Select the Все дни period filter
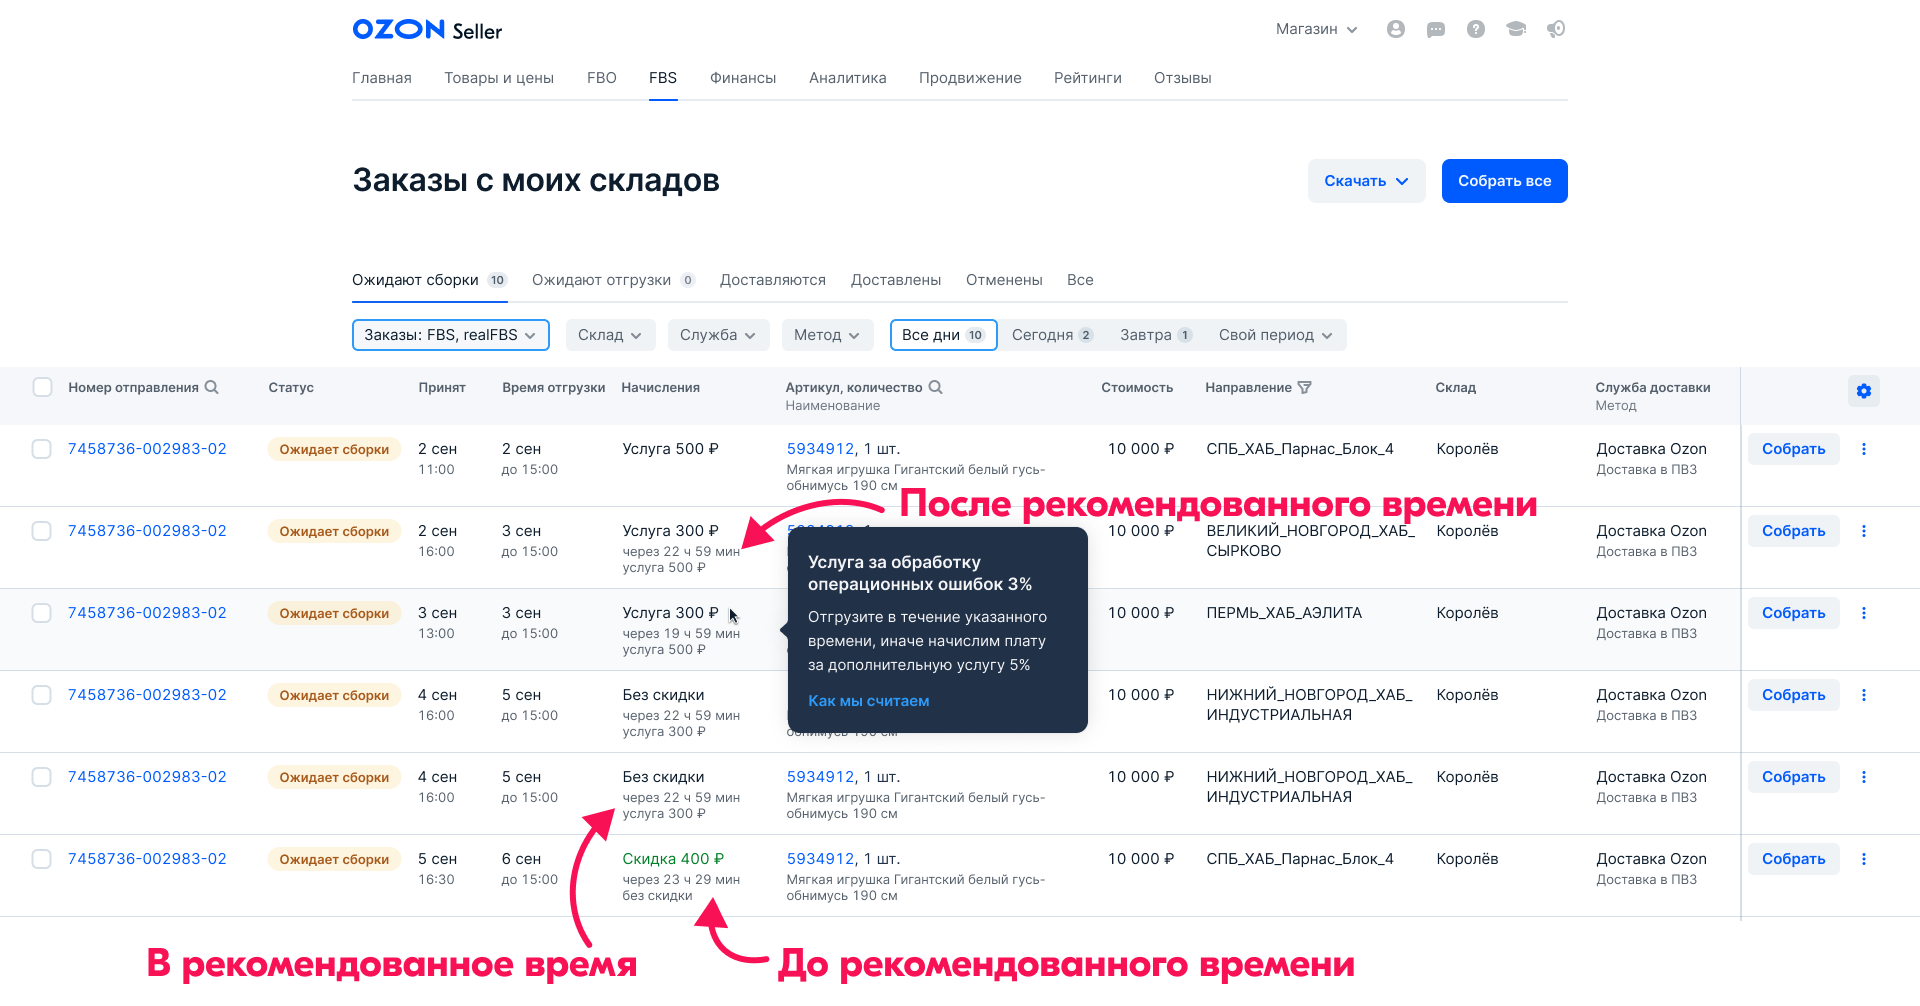The width and height of the screenshot is (1920, 1006). (943, 335)
